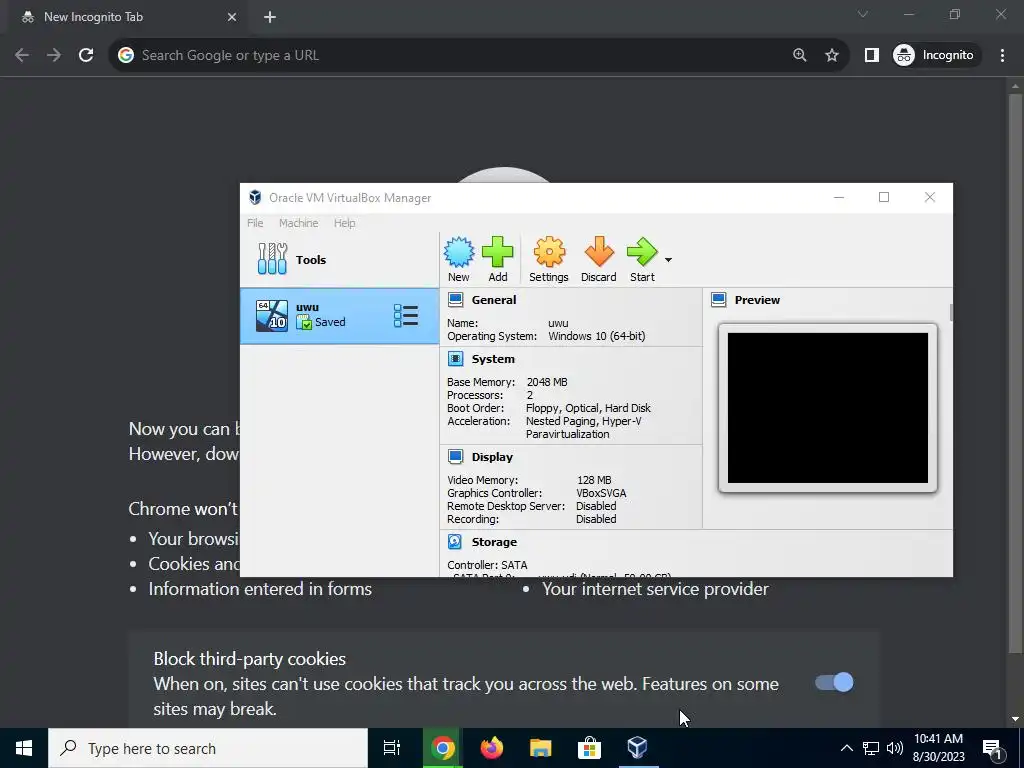Viewport: 1024px width, 768px height.
Task: Expand the Start button dropdown arrow
Action: [x=668, y=260]
